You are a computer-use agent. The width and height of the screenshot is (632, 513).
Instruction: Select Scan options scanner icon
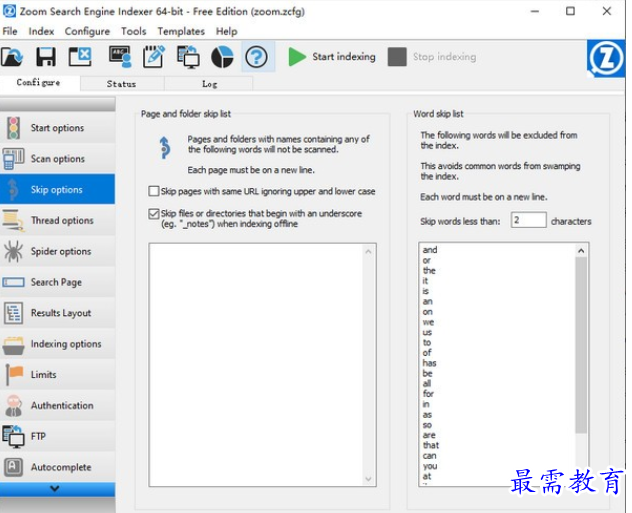pyautogui.click(x=13, y=159)
